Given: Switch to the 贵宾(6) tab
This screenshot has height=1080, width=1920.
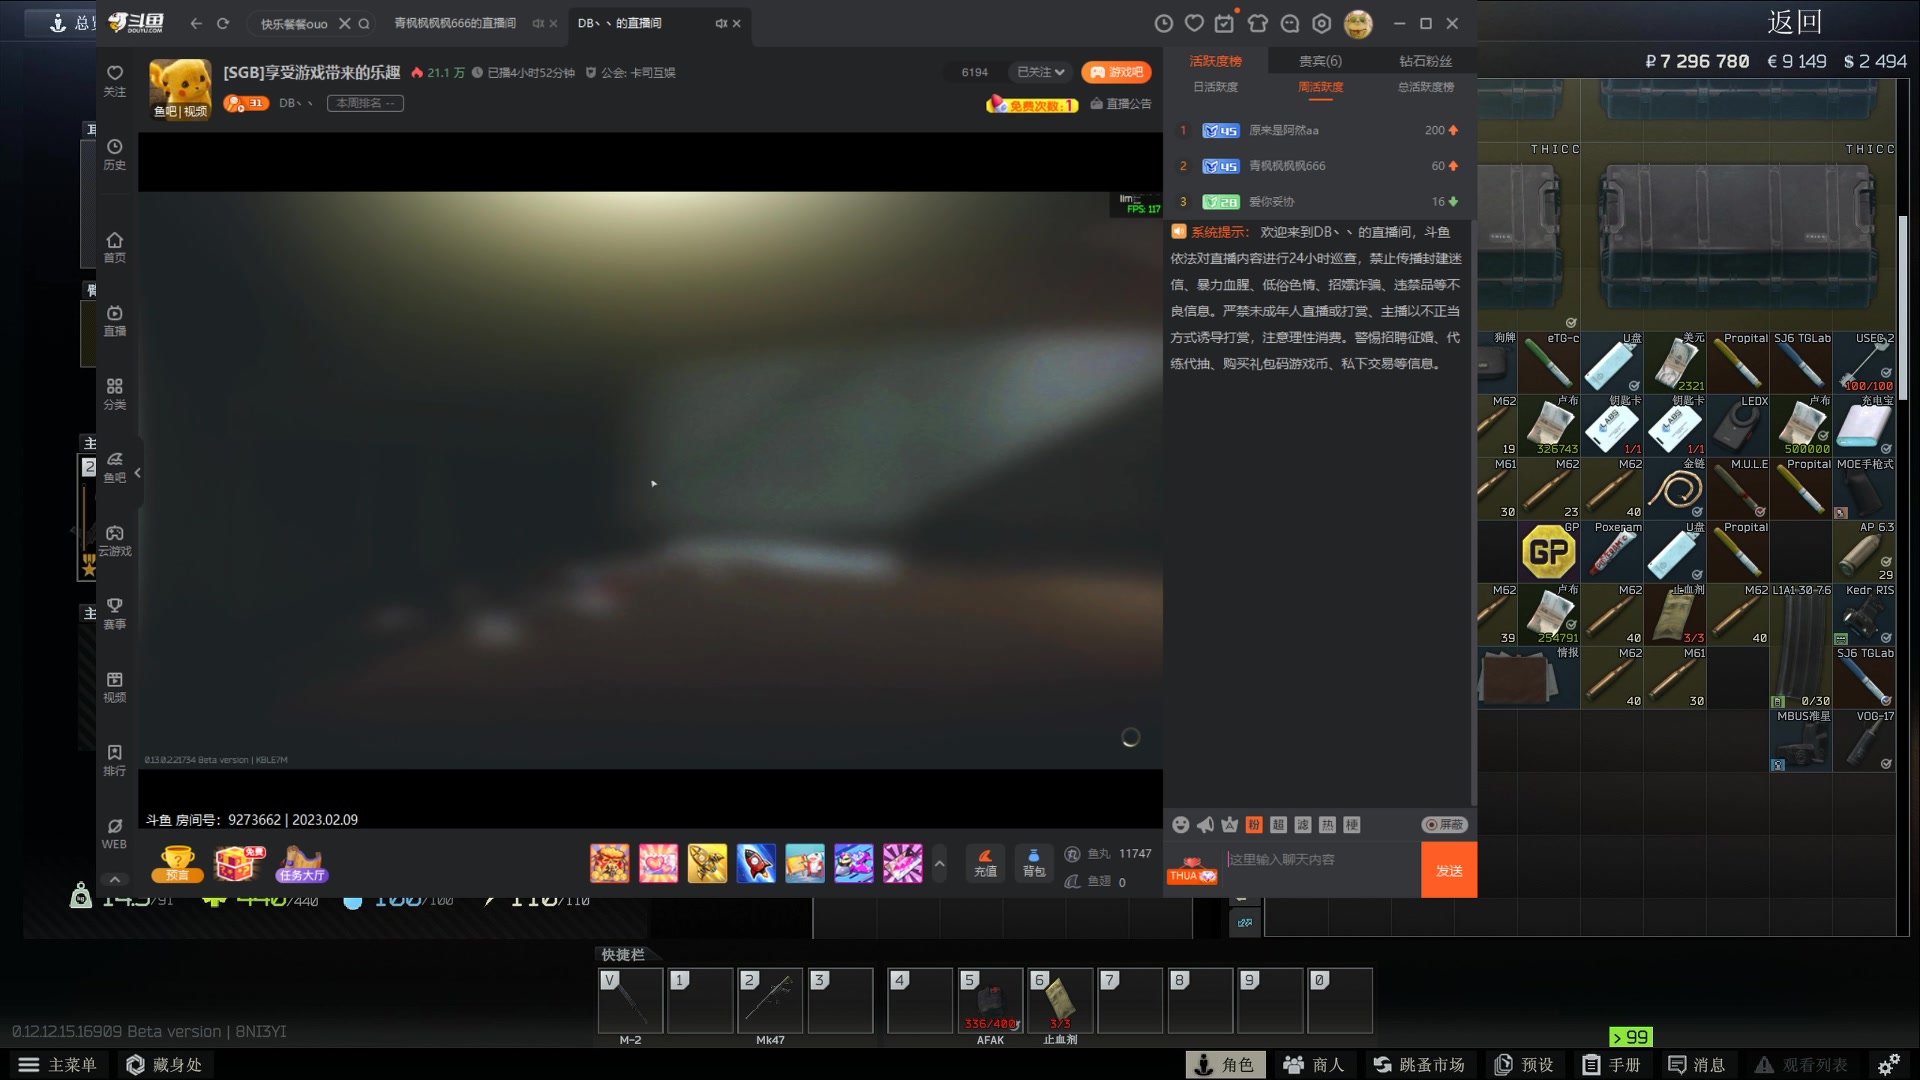Looking at the screenshot, I should click(1320, 61).
